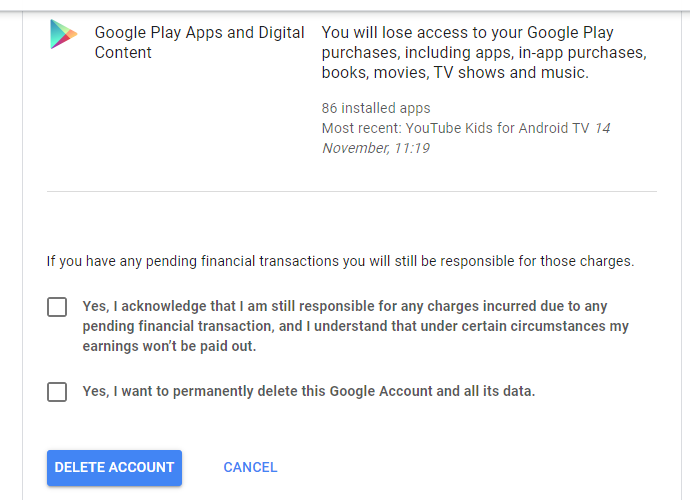Click the Google Play triangle logo icon
The width and height of the screenshot is (690, 500).
tap(63, 34)
